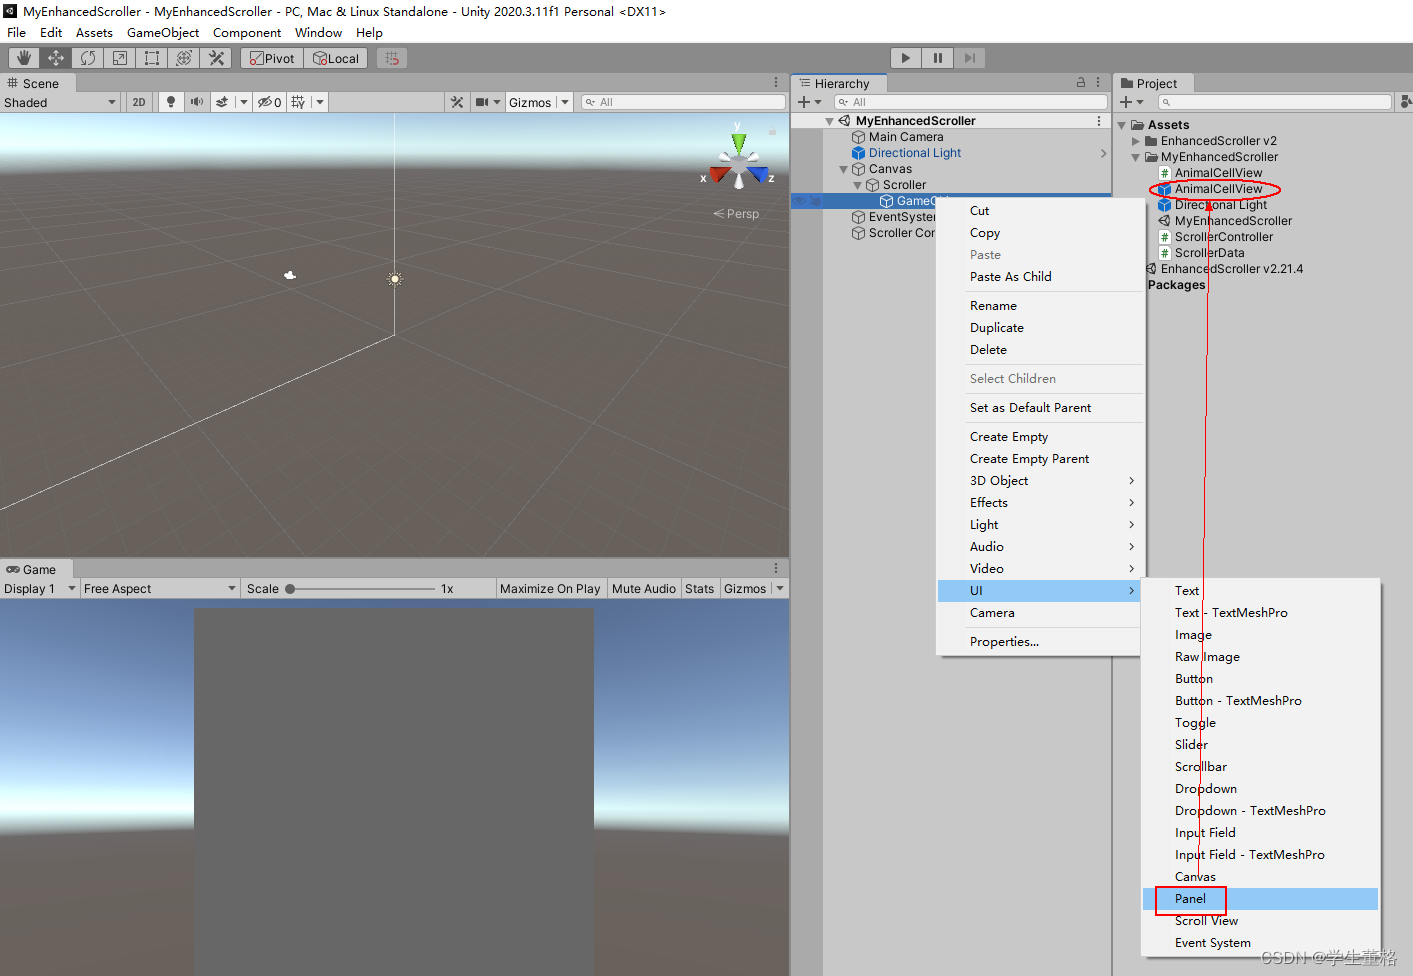1413x976 pixels.
Task: Click the camera icon next to Gizmos
Action: coord(482,101)
